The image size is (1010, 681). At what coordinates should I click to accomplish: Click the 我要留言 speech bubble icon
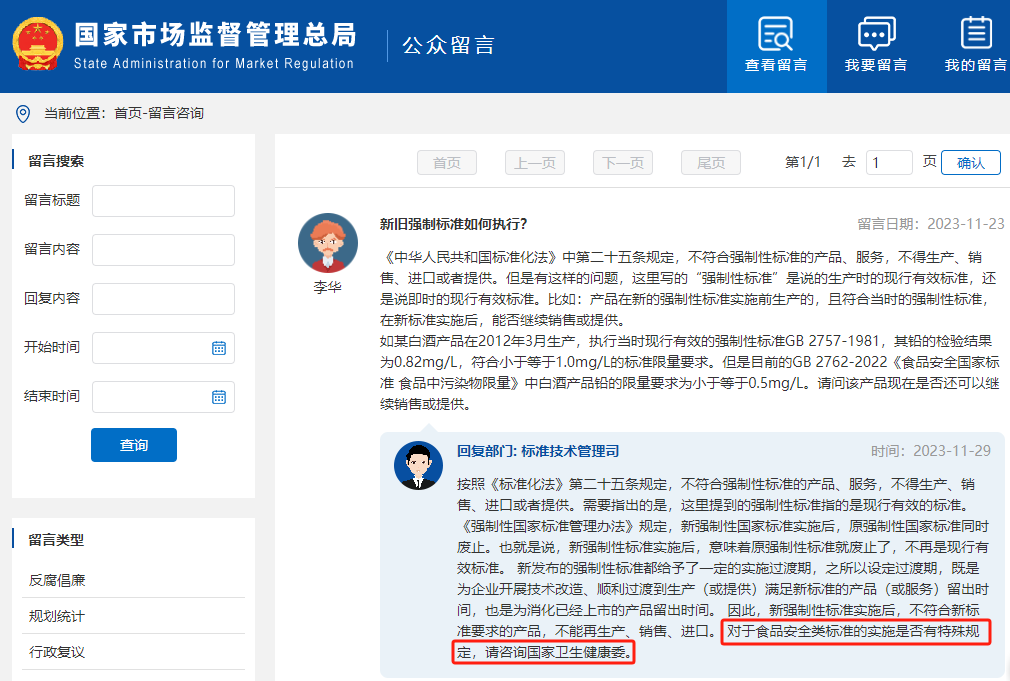click(x=875, y=34)
